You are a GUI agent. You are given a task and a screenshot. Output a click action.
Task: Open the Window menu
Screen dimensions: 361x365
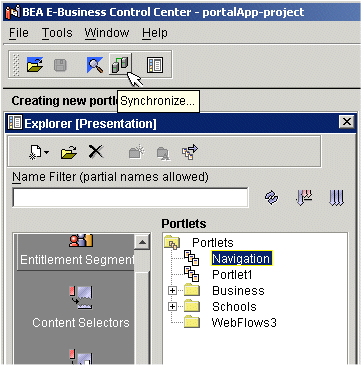coord(107,33)
